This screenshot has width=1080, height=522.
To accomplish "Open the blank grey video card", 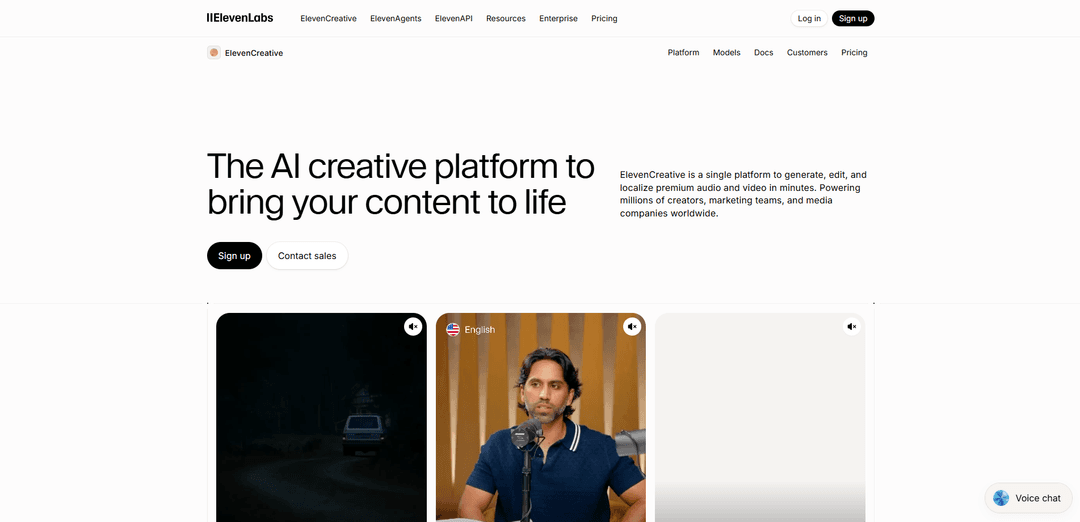I will coord(760,417).
